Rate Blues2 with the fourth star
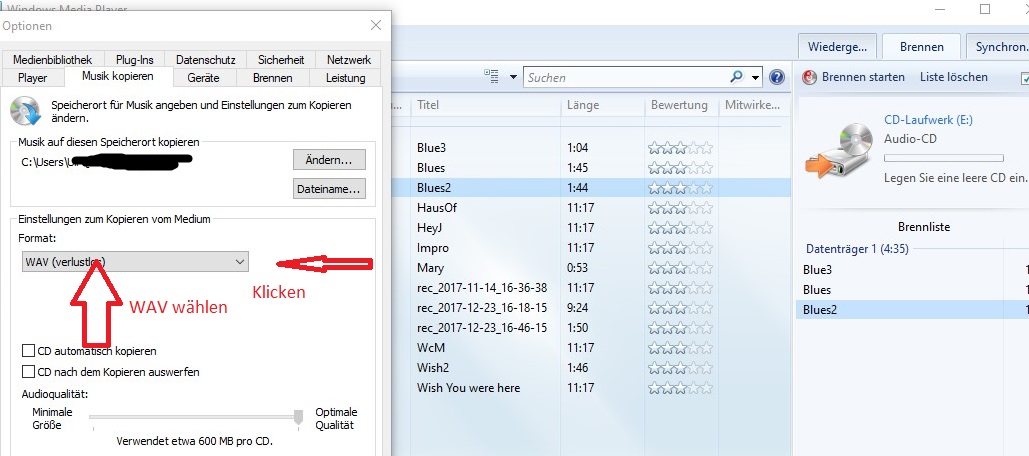The image size is (1029, 456). click(x=693, y=188)
